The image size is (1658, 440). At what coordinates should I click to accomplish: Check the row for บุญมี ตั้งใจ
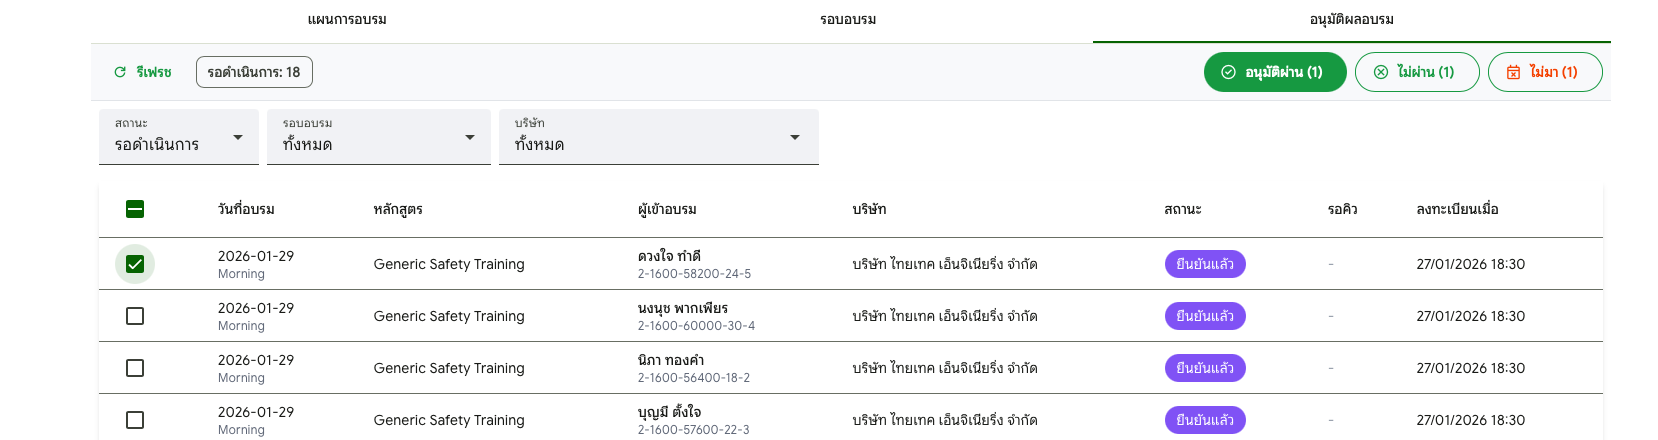pos(135,420)
